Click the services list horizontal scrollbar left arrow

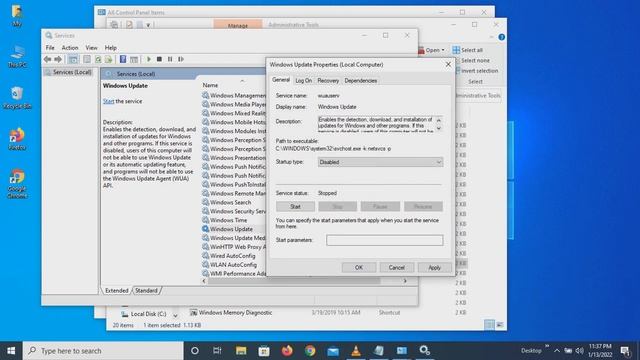204,281
